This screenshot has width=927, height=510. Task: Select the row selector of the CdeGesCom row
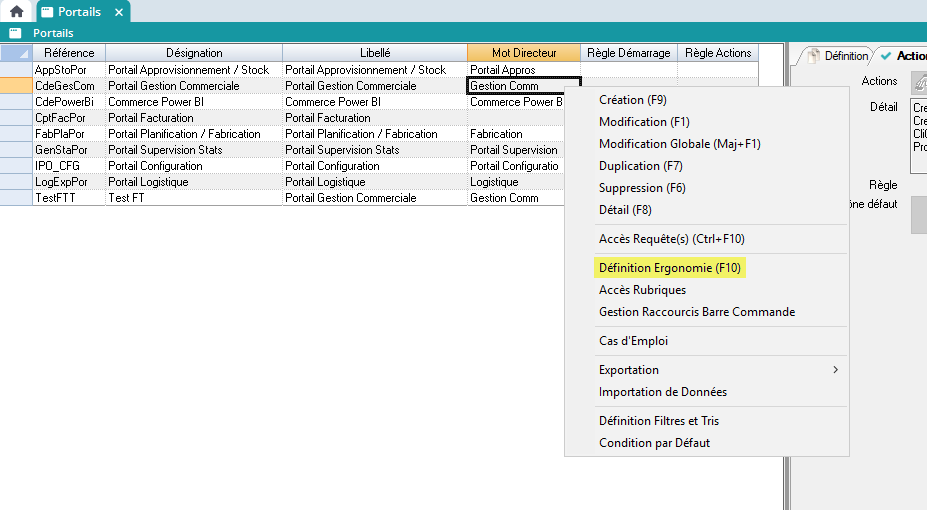(x=16, y=86)
